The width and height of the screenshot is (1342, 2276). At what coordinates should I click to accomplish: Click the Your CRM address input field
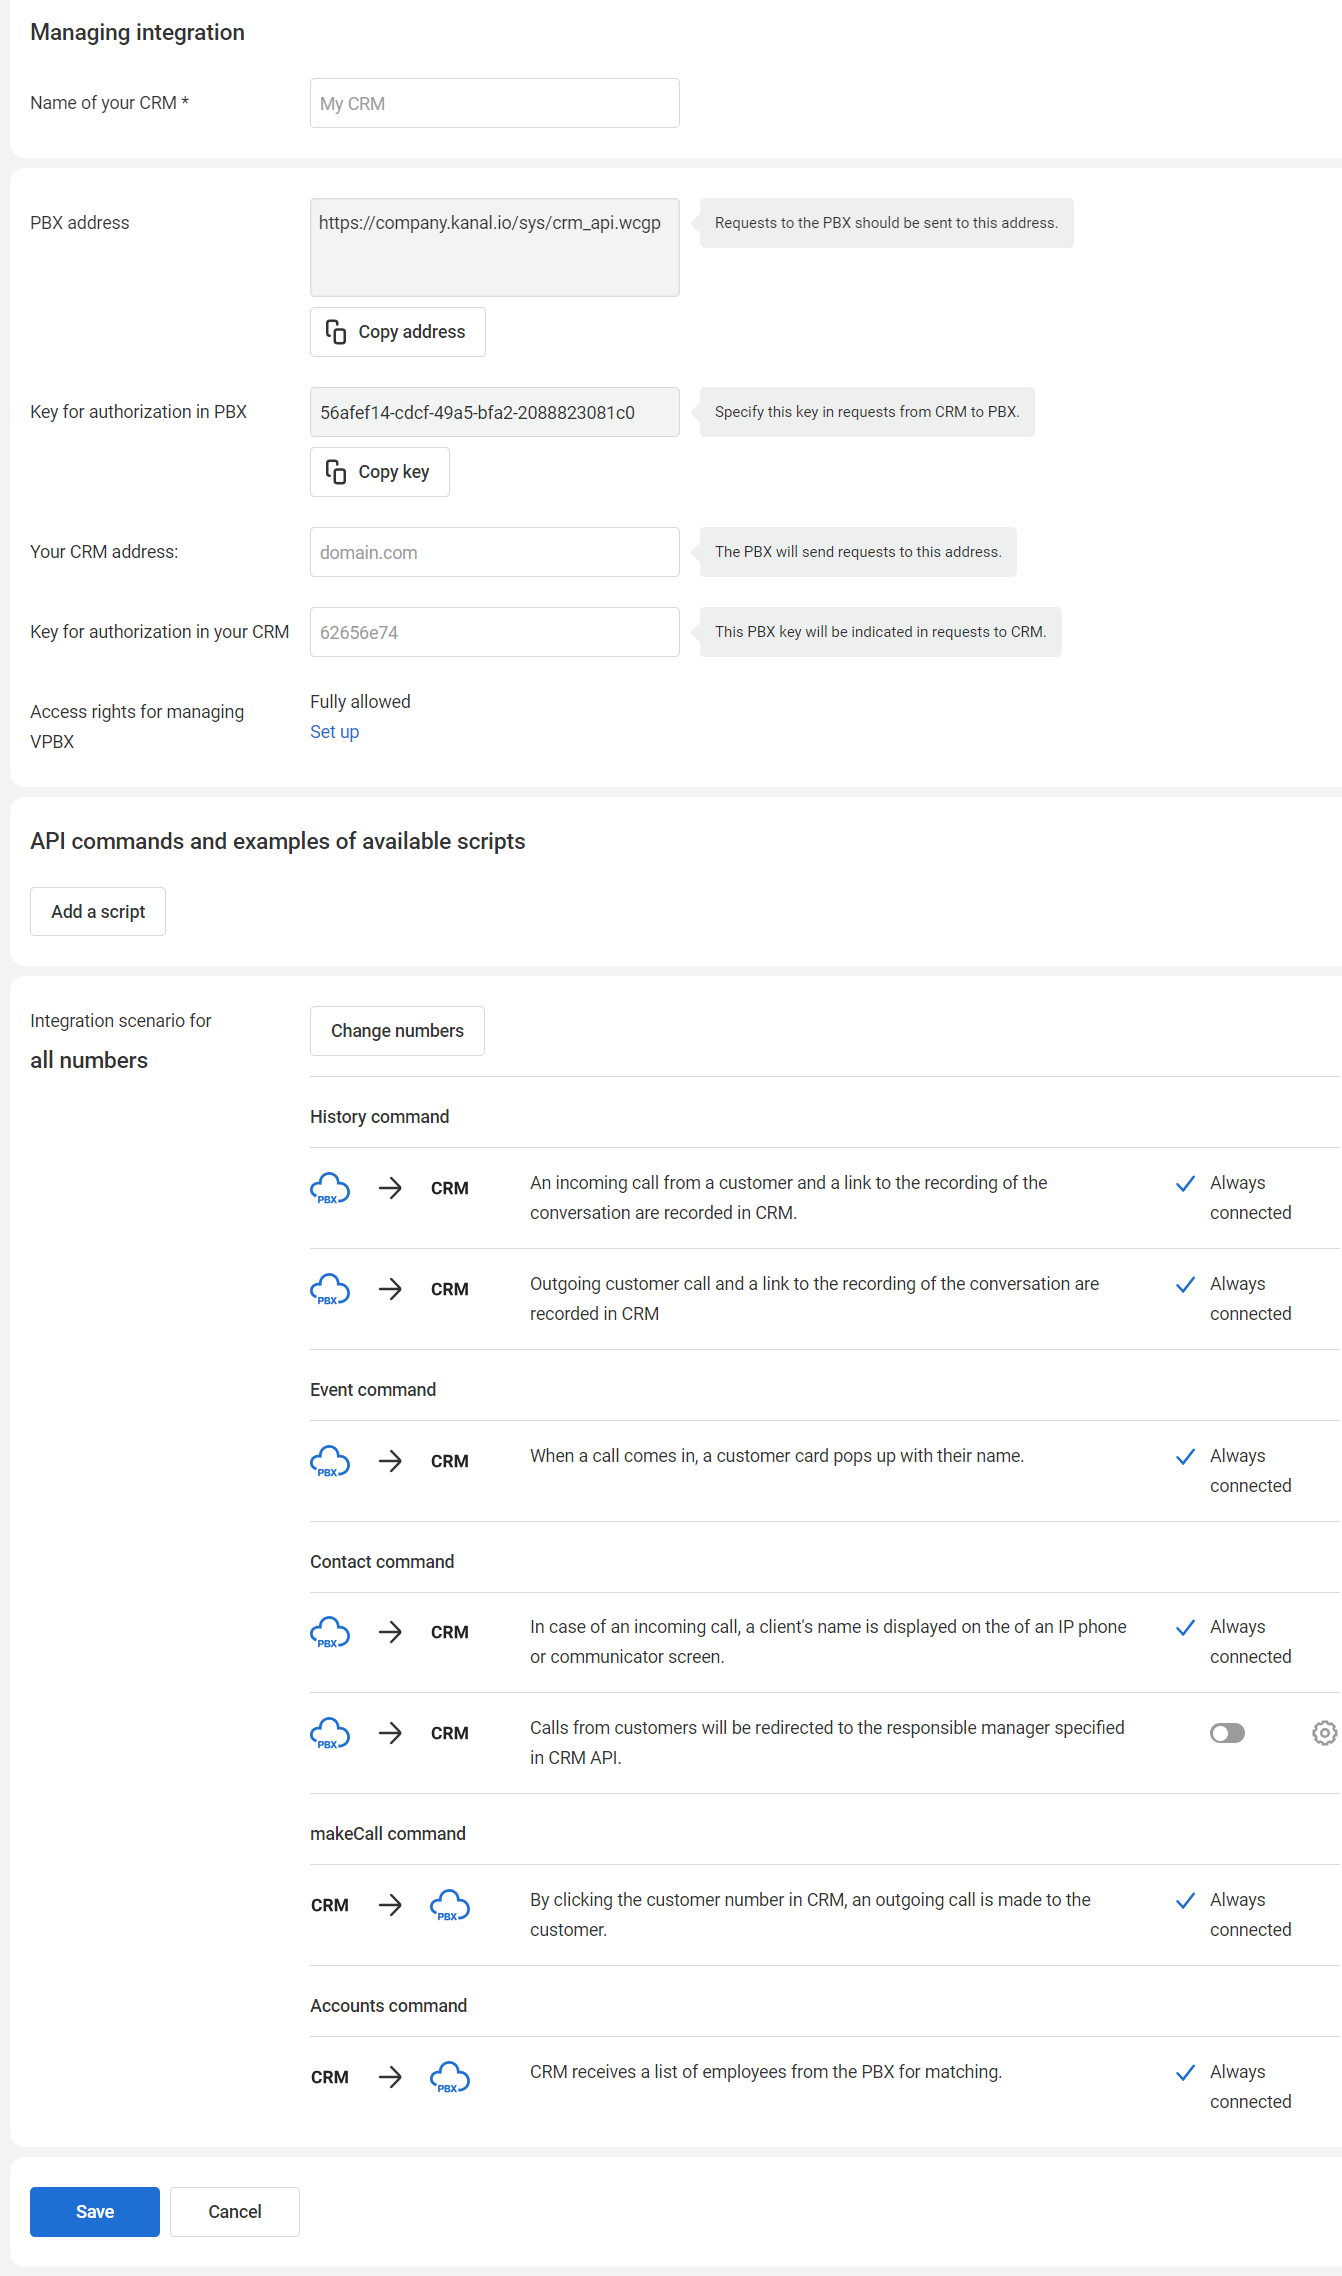495,552
